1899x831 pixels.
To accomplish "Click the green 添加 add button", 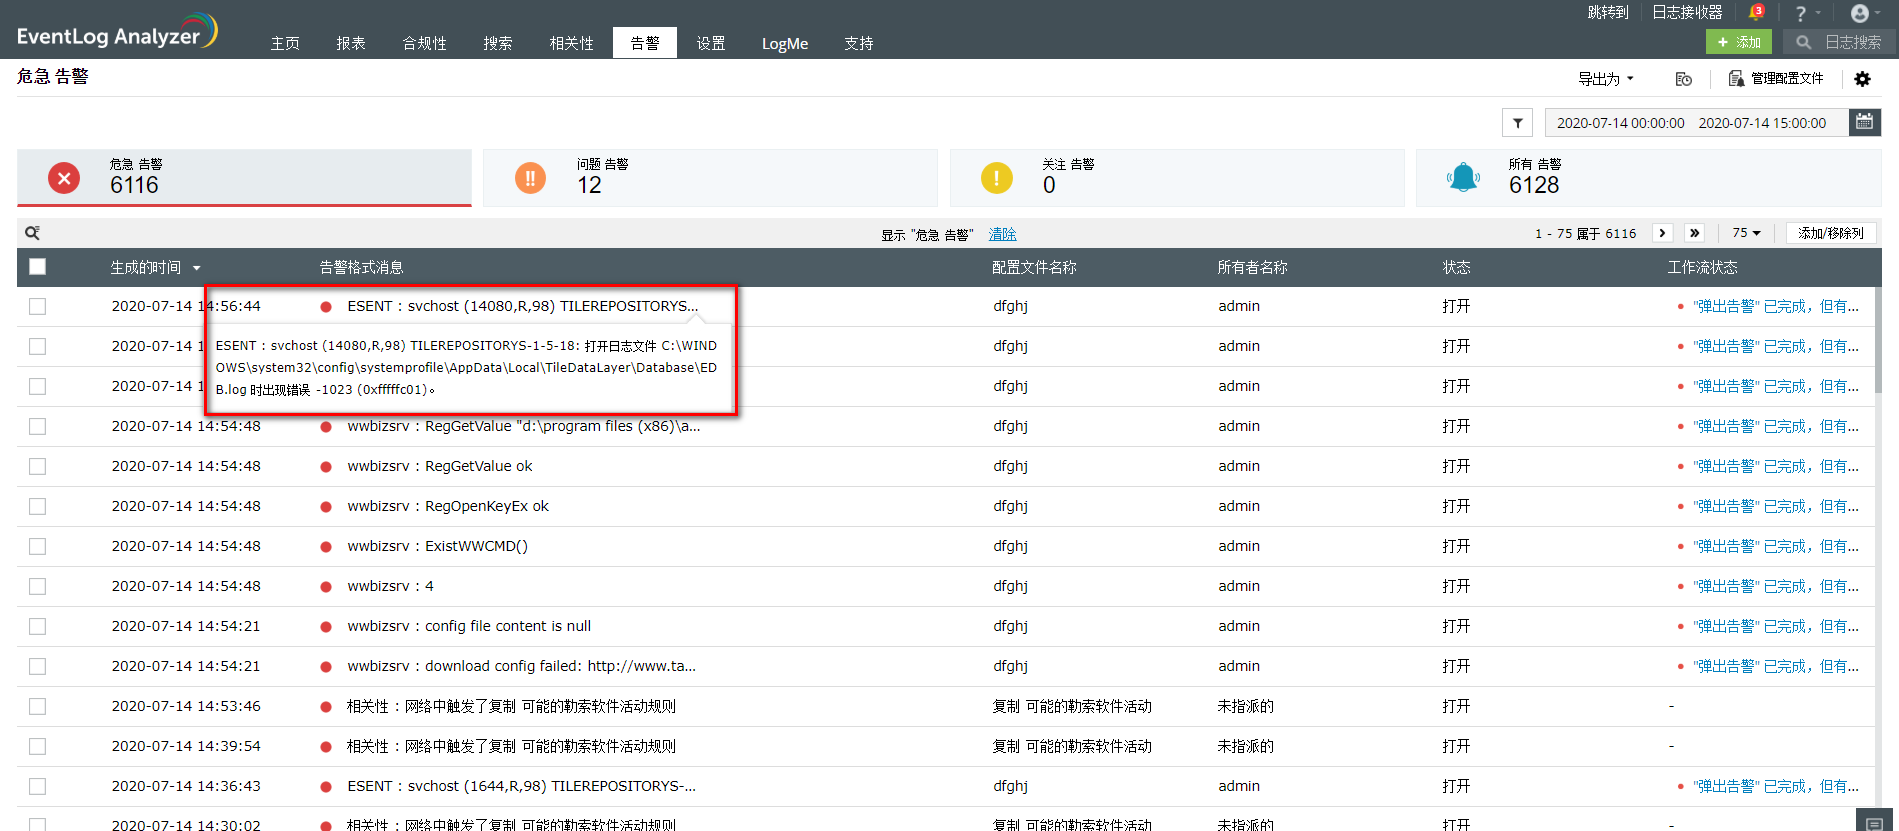I will click(x=1738, y=42).
